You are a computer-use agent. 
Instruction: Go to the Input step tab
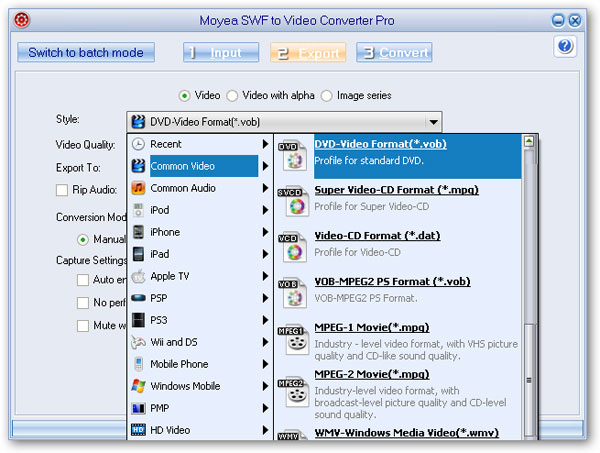tap(221, 52)
